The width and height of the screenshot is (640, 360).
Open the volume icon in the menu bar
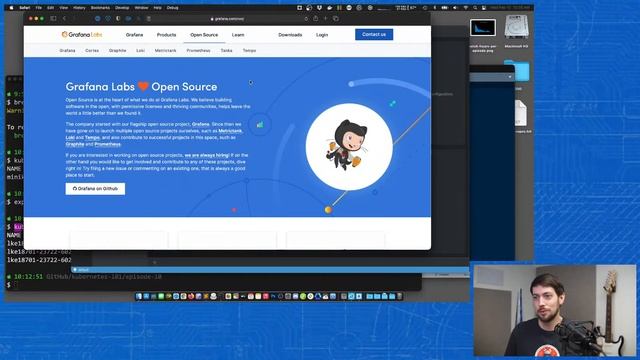point(456,8)
